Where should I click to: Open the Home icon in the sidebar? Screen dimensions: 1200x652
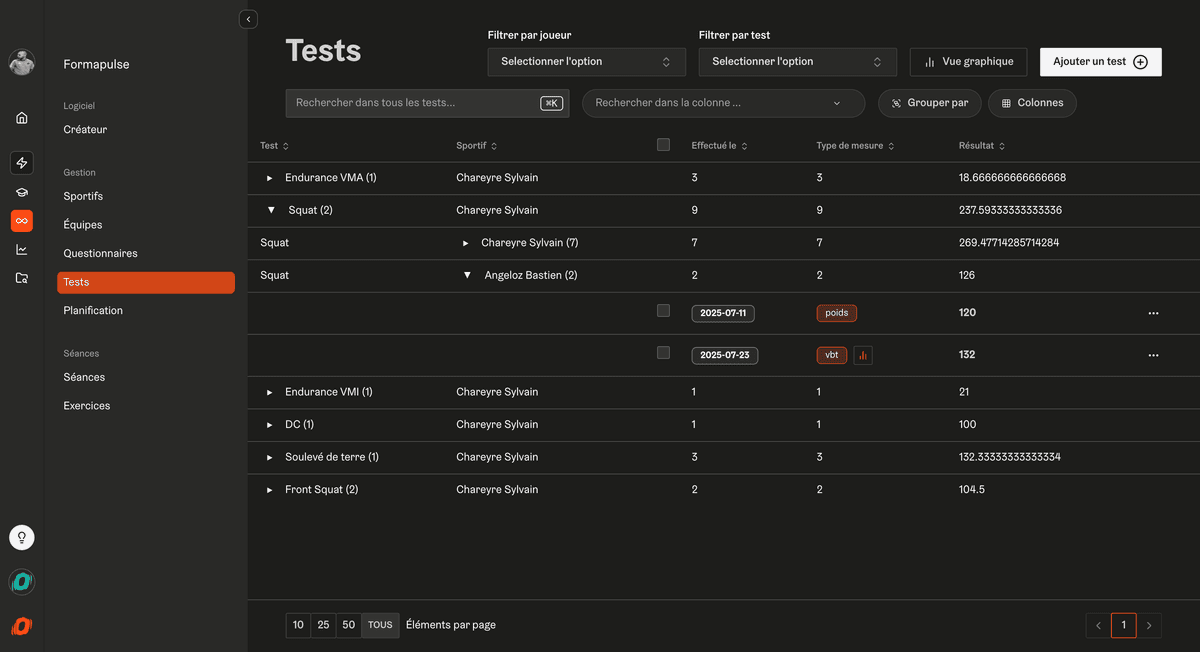click(x=21, y=117)
